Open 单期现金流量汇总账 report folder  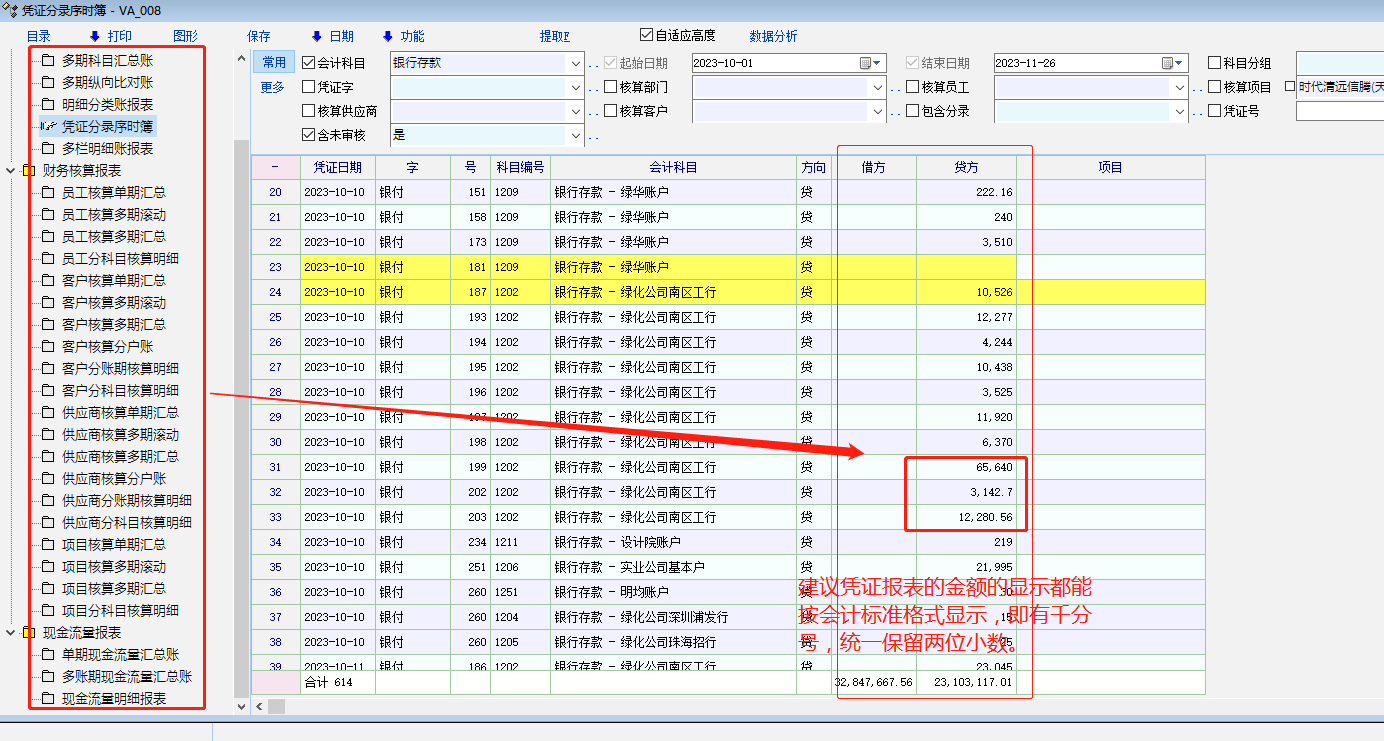click(x=120, y=655)
